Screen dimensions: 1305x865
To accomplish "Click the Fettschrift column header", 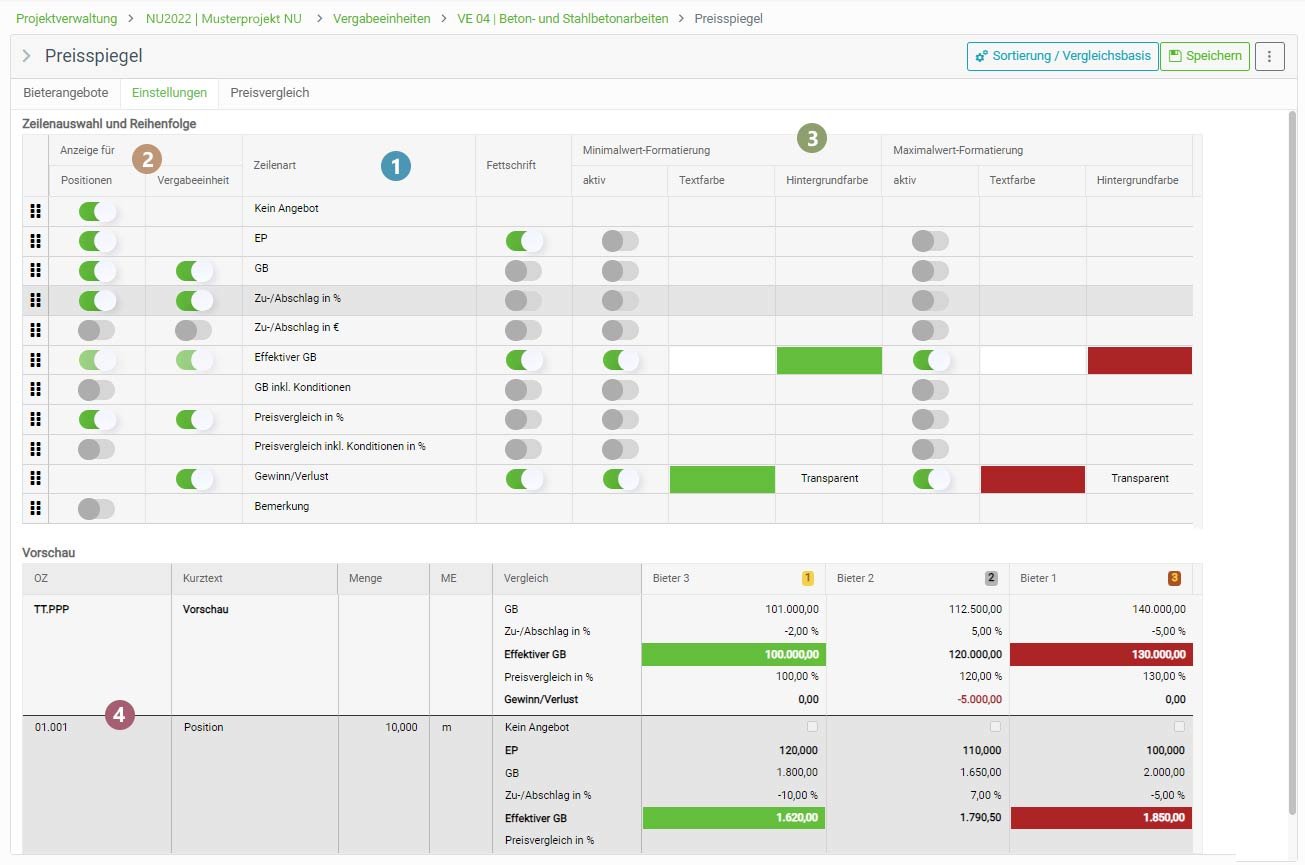I will pos(524,166).
